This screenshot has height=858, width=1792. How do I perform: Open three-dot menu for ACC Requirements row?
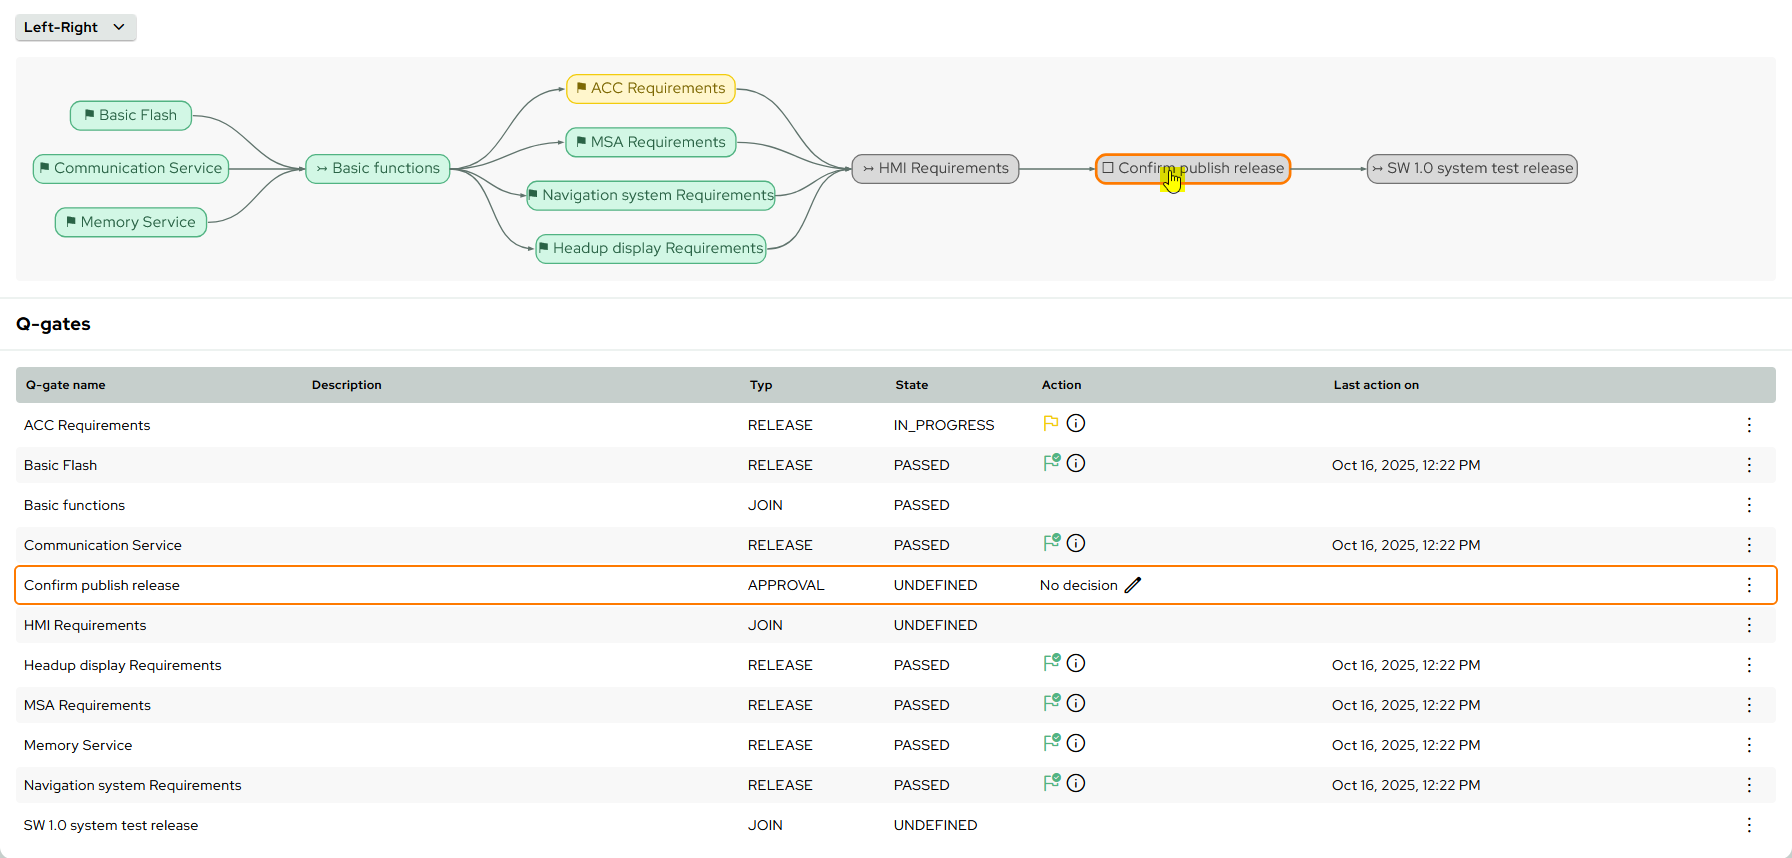pyautogui.click(x=1749, y=425)
